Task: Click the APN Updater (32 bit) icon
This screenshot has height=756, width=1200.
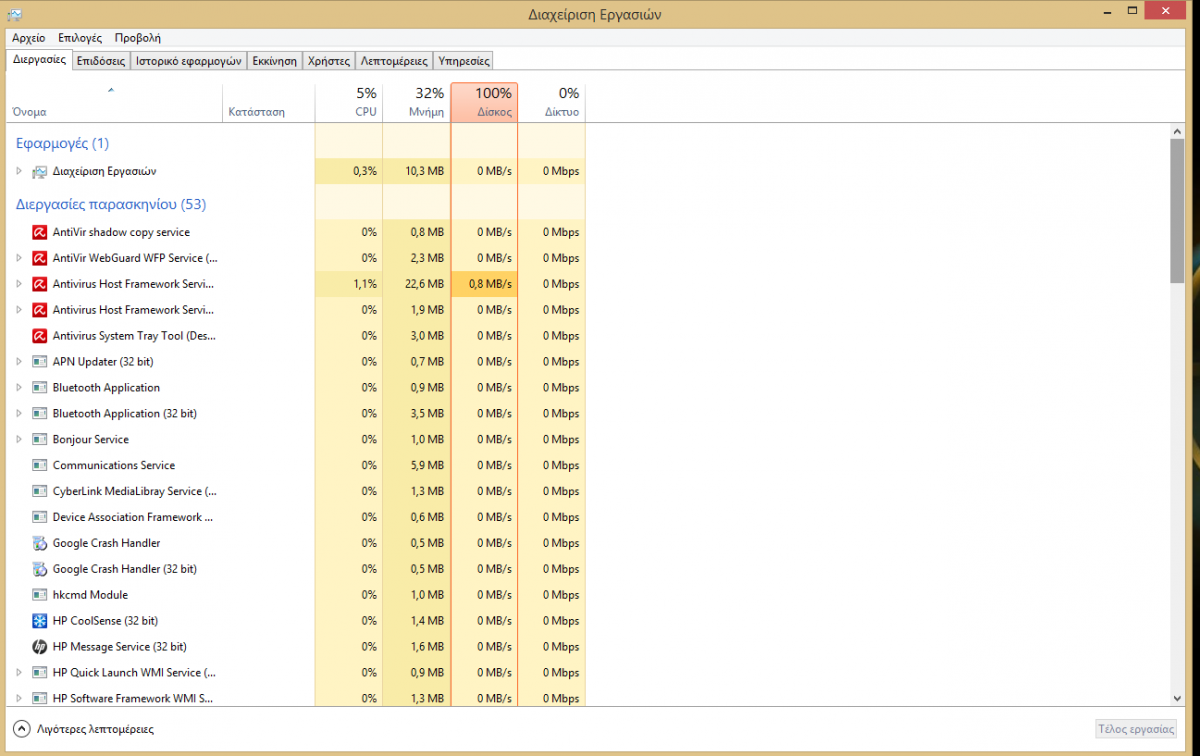Action: point(40,362)
